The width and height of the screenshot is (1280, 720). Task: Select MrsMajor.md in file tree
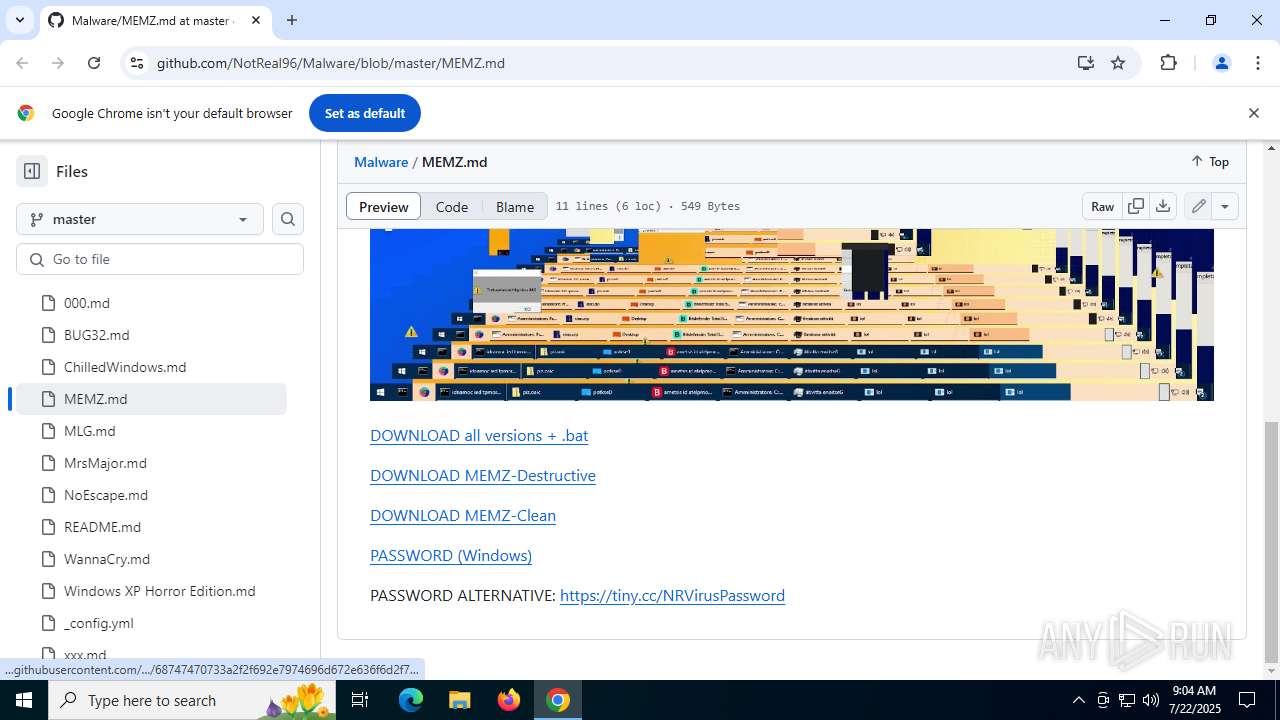[x=152, y=463]
